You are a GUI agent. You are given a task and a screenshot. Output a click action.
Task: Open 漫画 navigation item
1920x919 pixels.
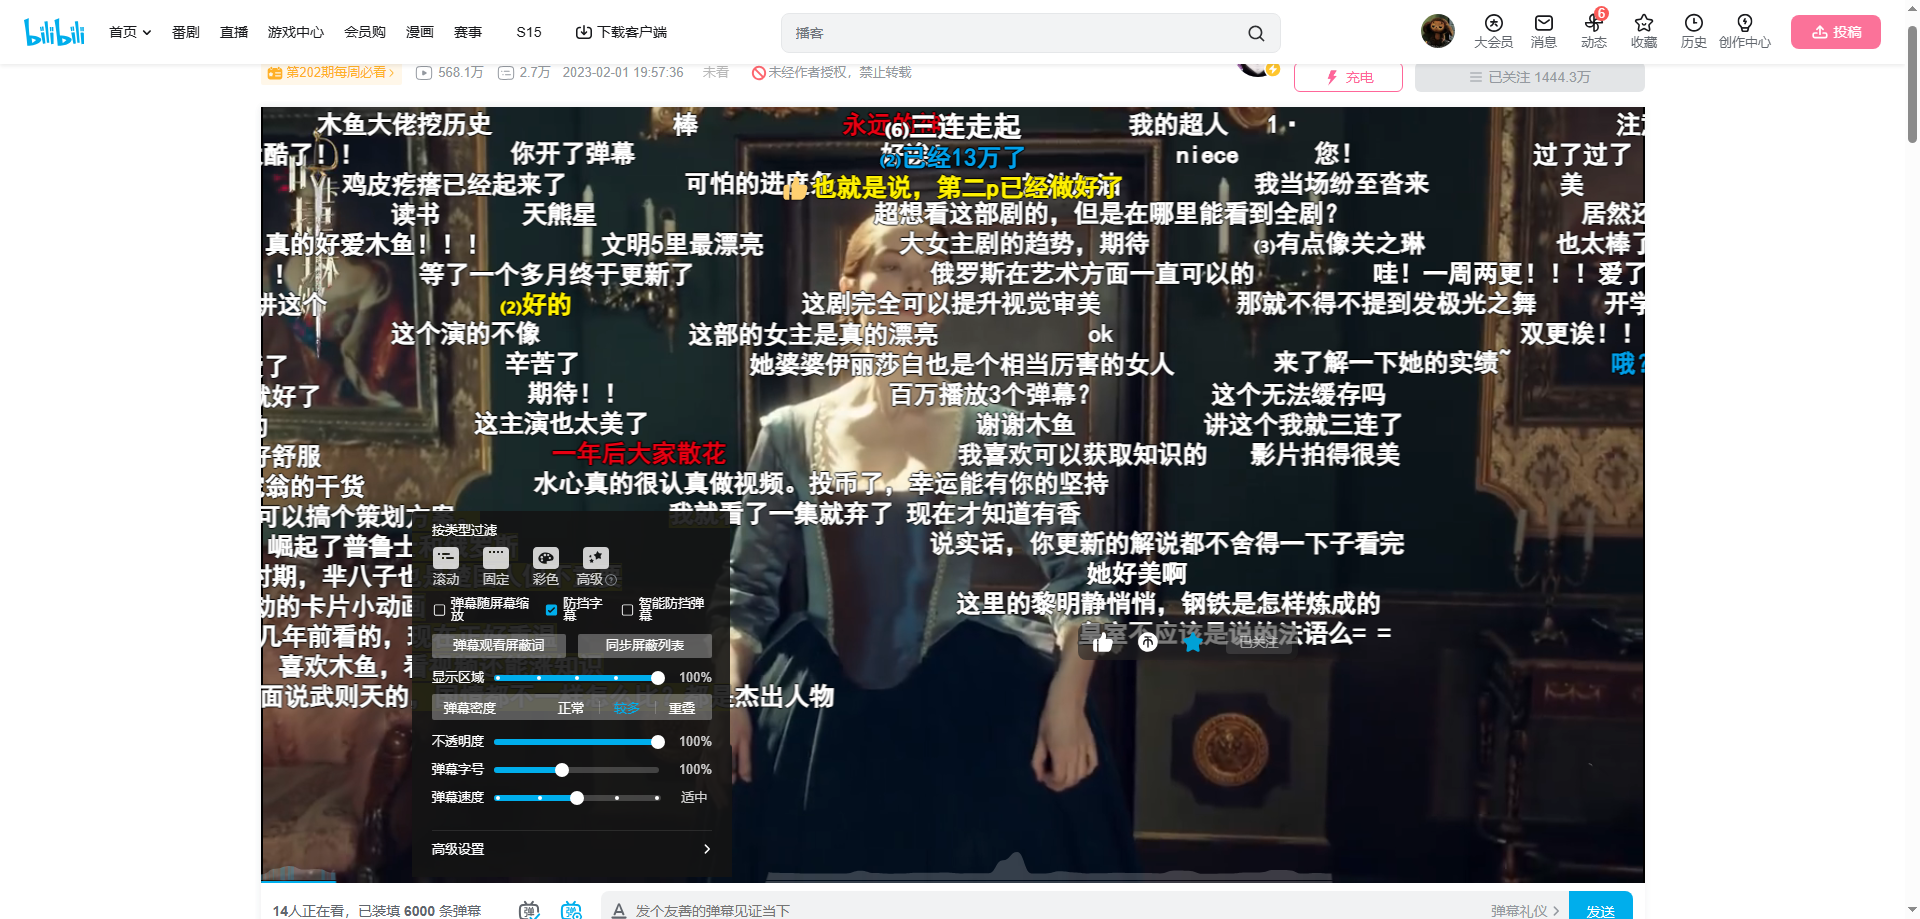coord(420,32)
